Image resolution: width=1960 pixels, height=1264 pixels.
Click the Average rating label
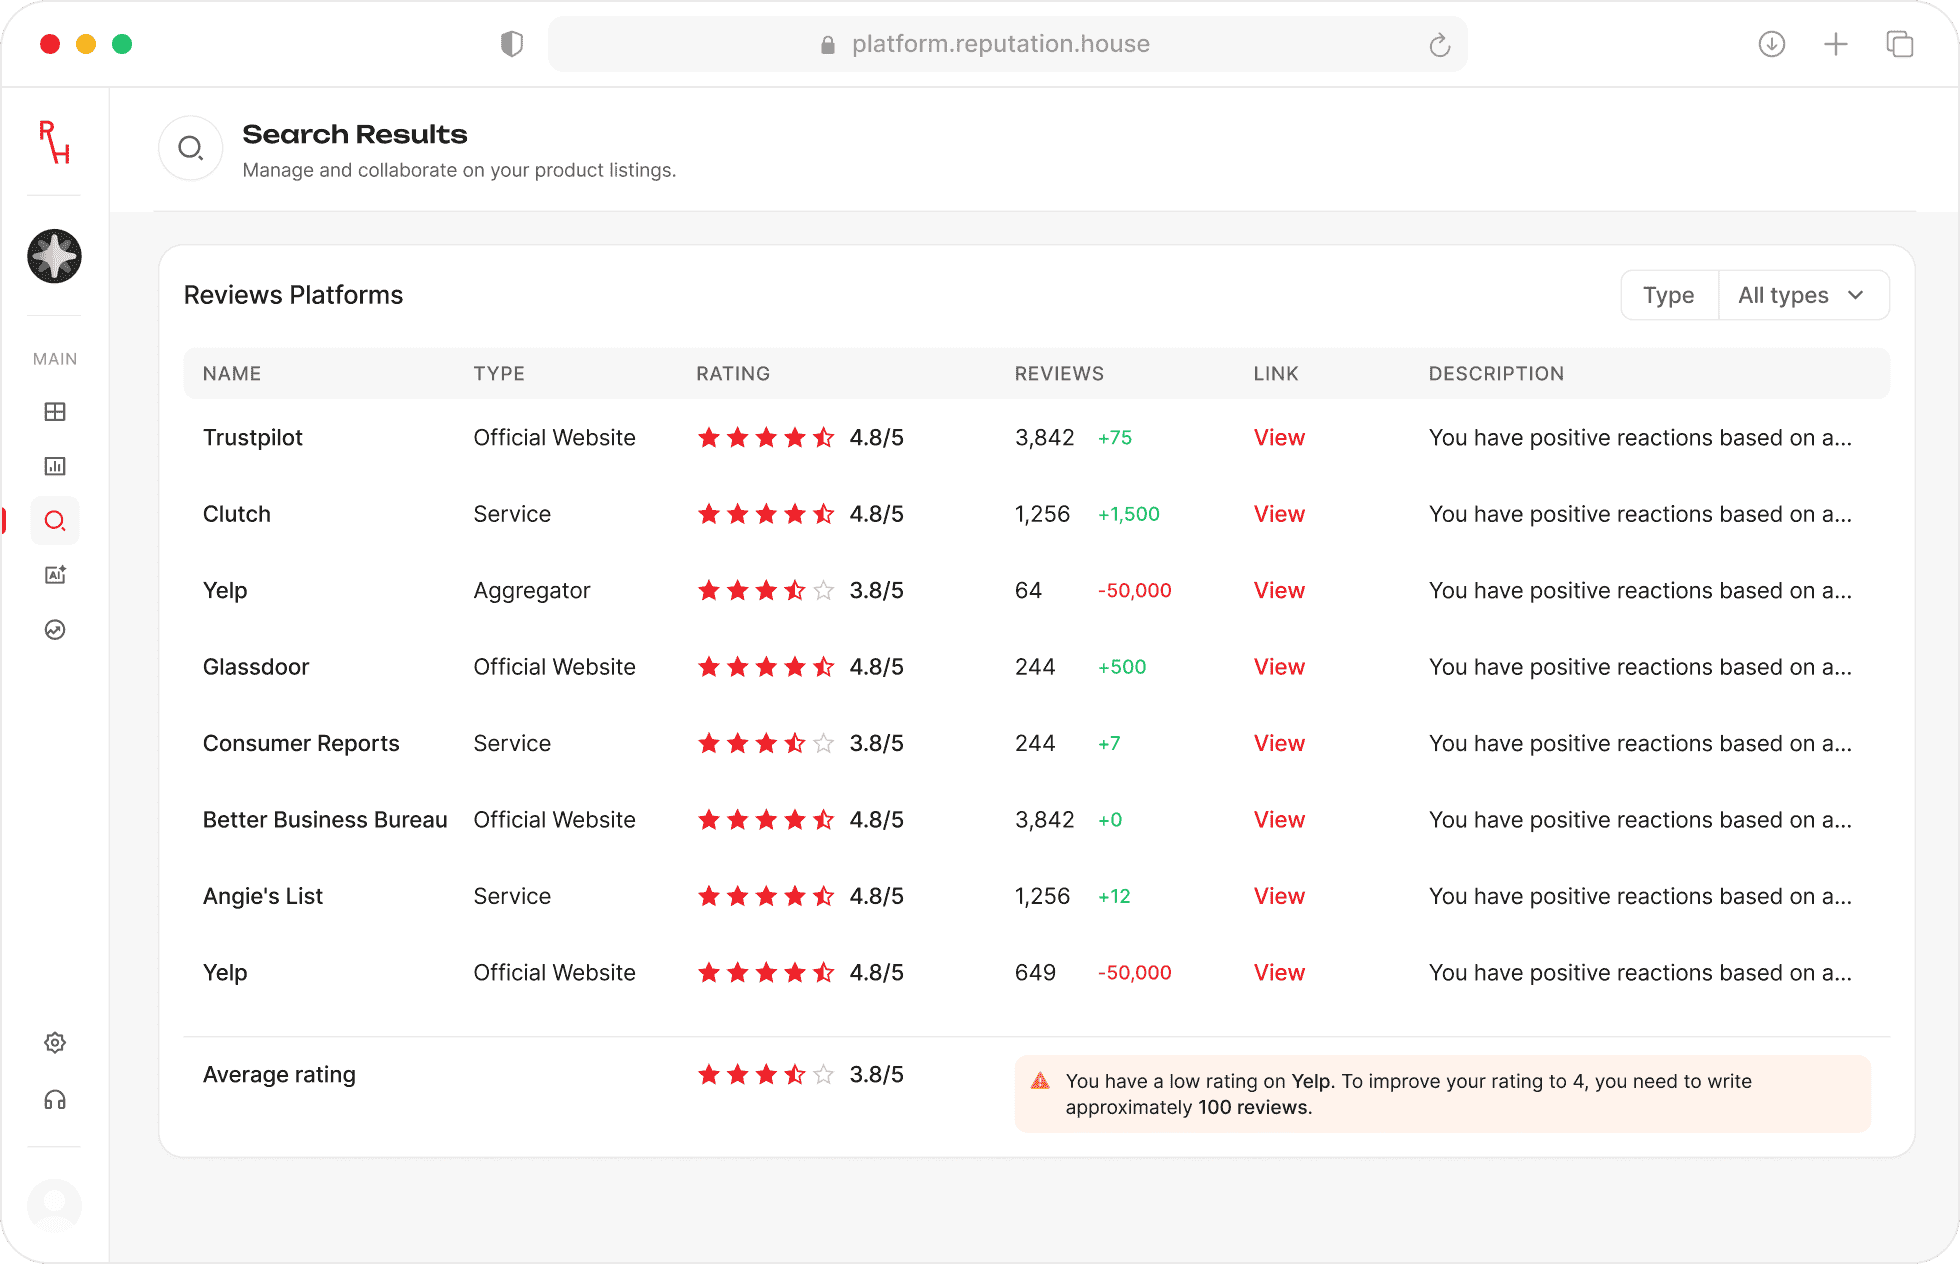279,1075
